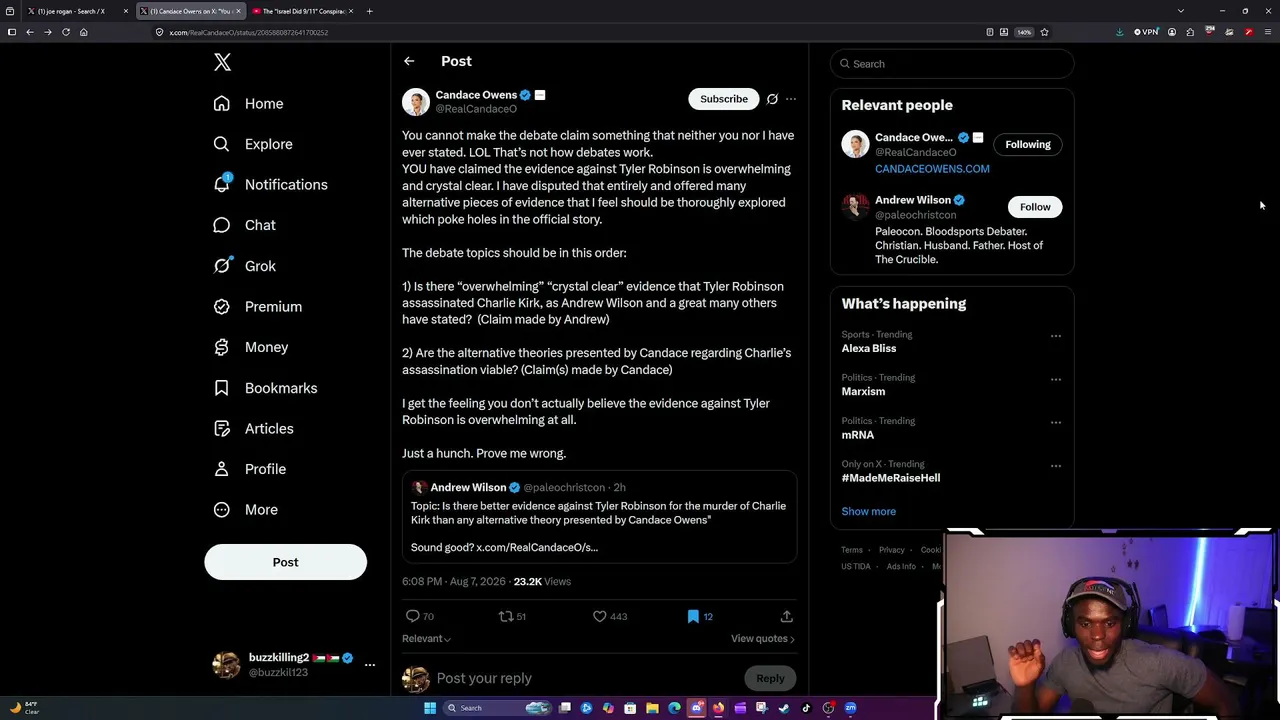This screenshot has width=1280, height=720.
Task: Open options for Alexa Bliss trend
Action: [x=1055, y=336]
